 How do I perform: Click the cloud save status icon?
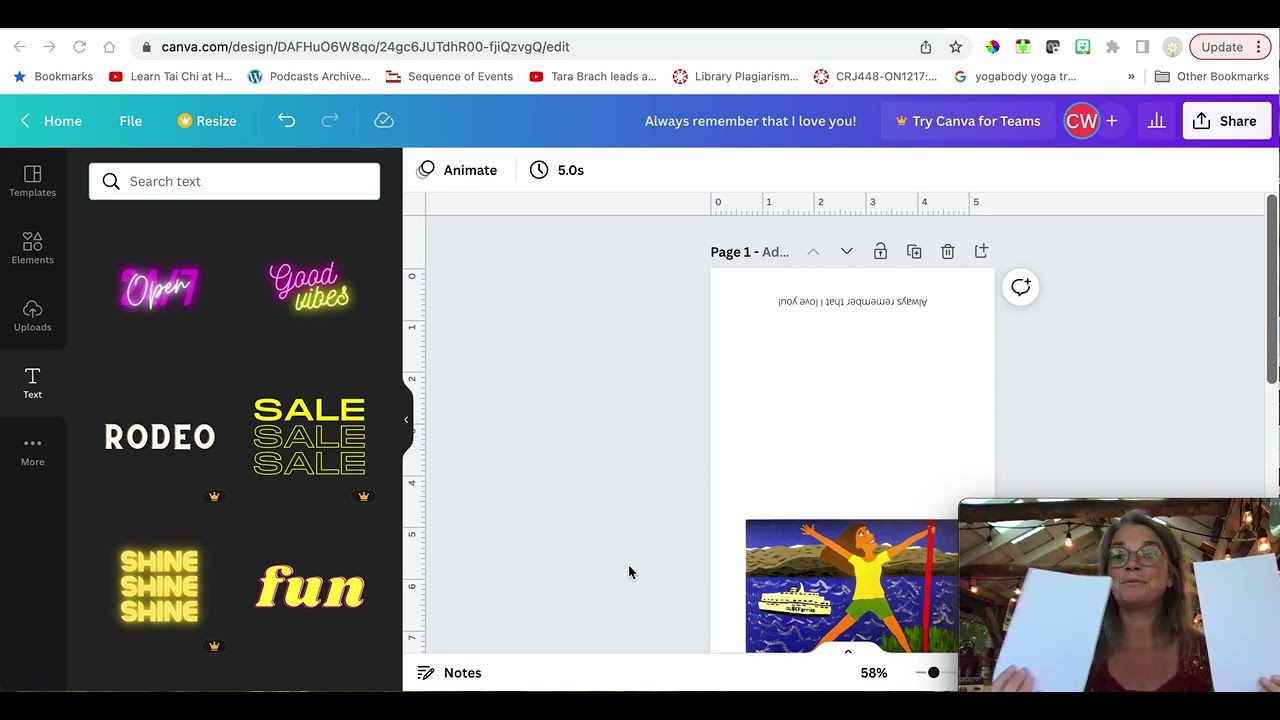[x=384, y=121]
